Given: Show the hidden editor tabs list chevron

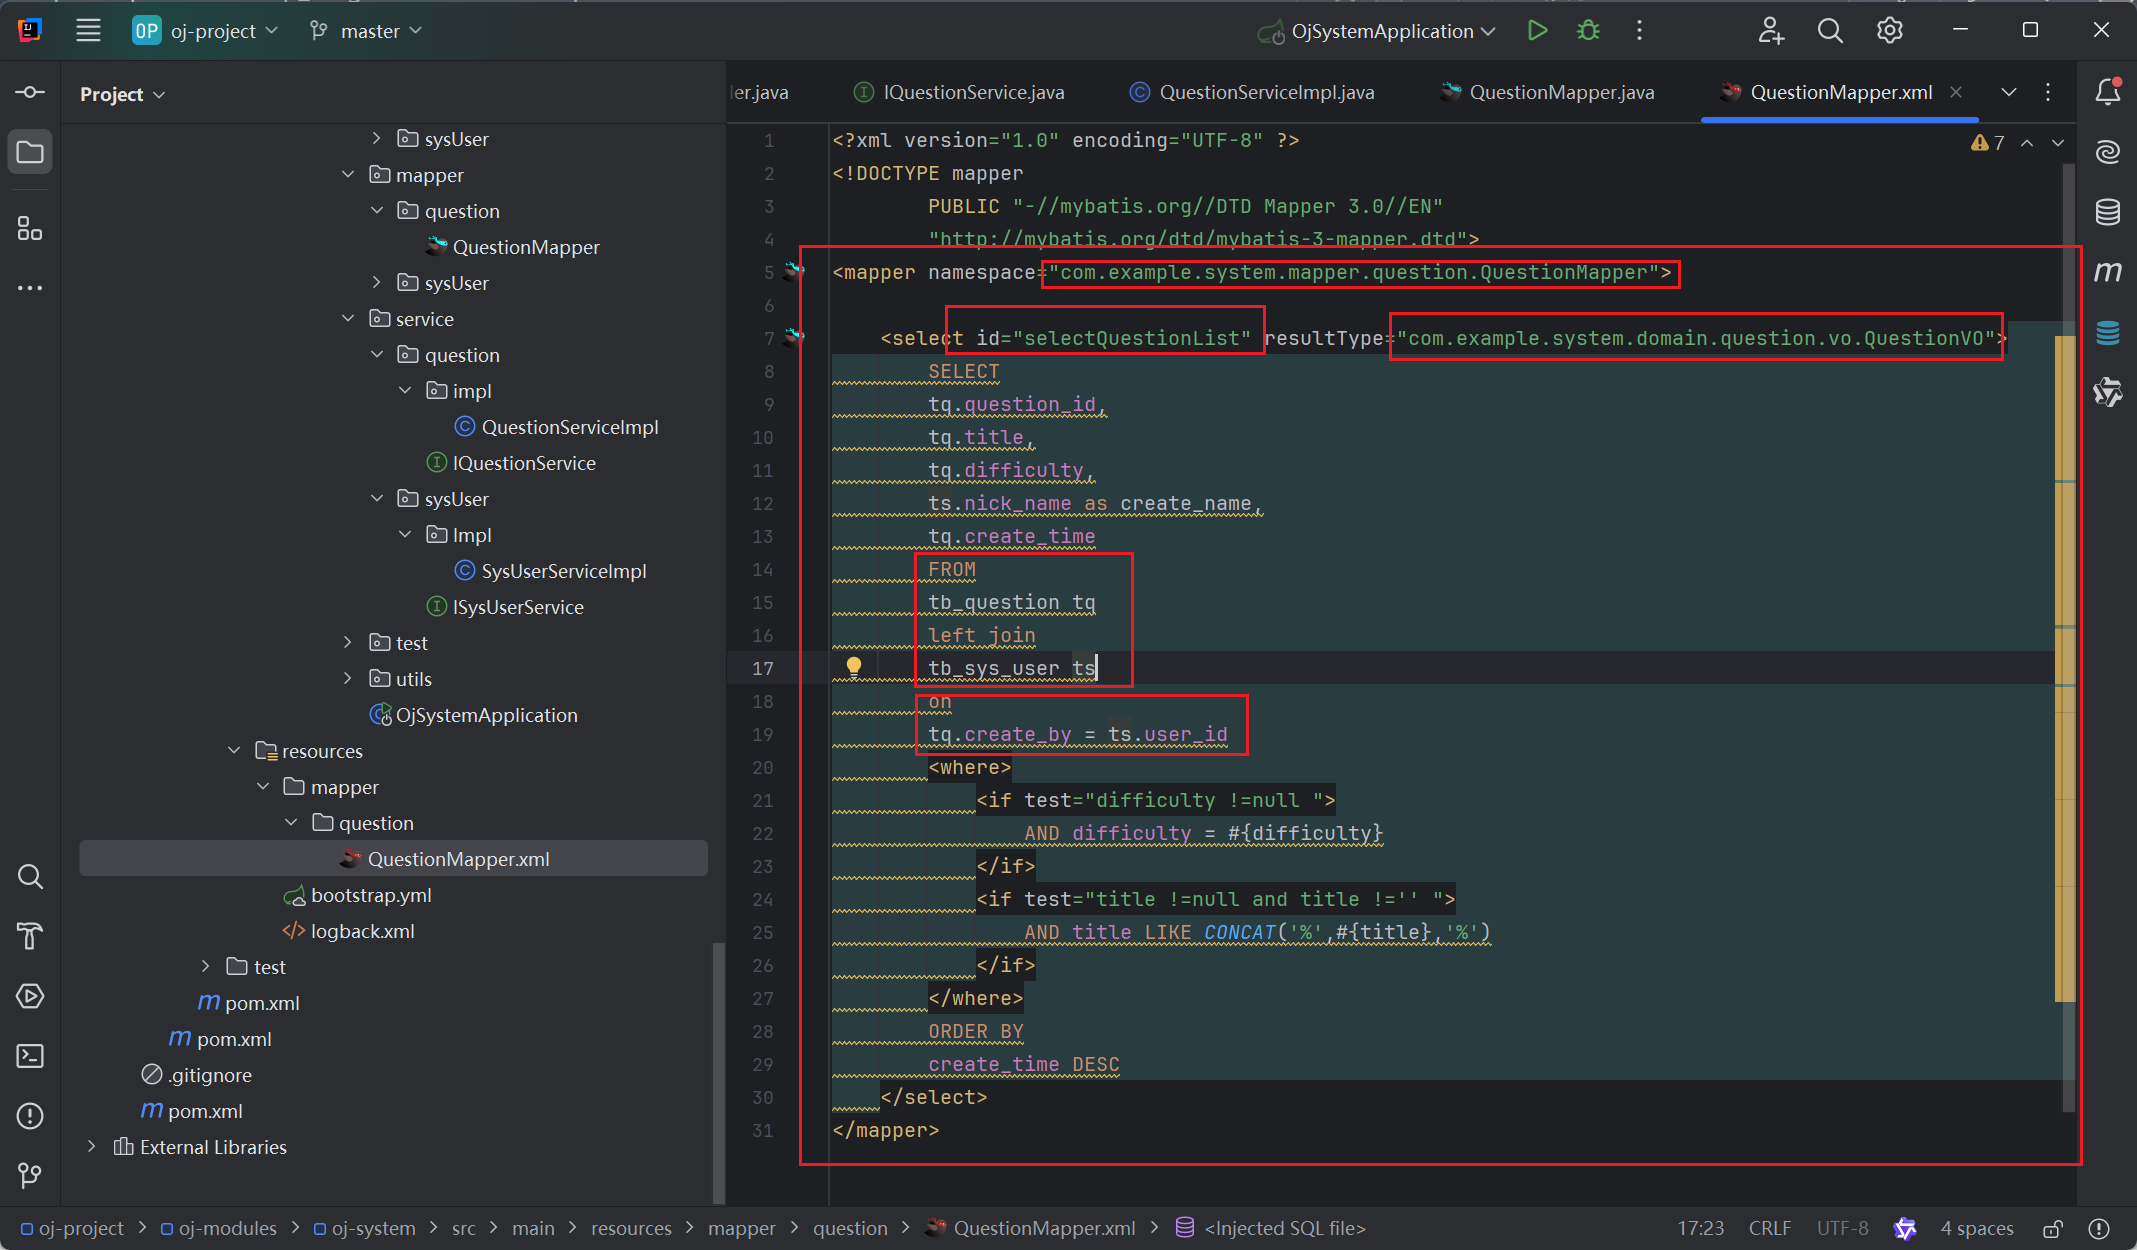Looking at the screenshot, I should pyautogui.click(x=2008, y=92).
